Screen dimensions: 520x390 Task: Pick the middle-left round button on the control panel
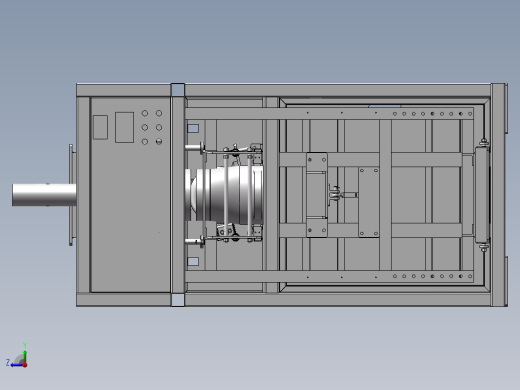tap(145, 127)
